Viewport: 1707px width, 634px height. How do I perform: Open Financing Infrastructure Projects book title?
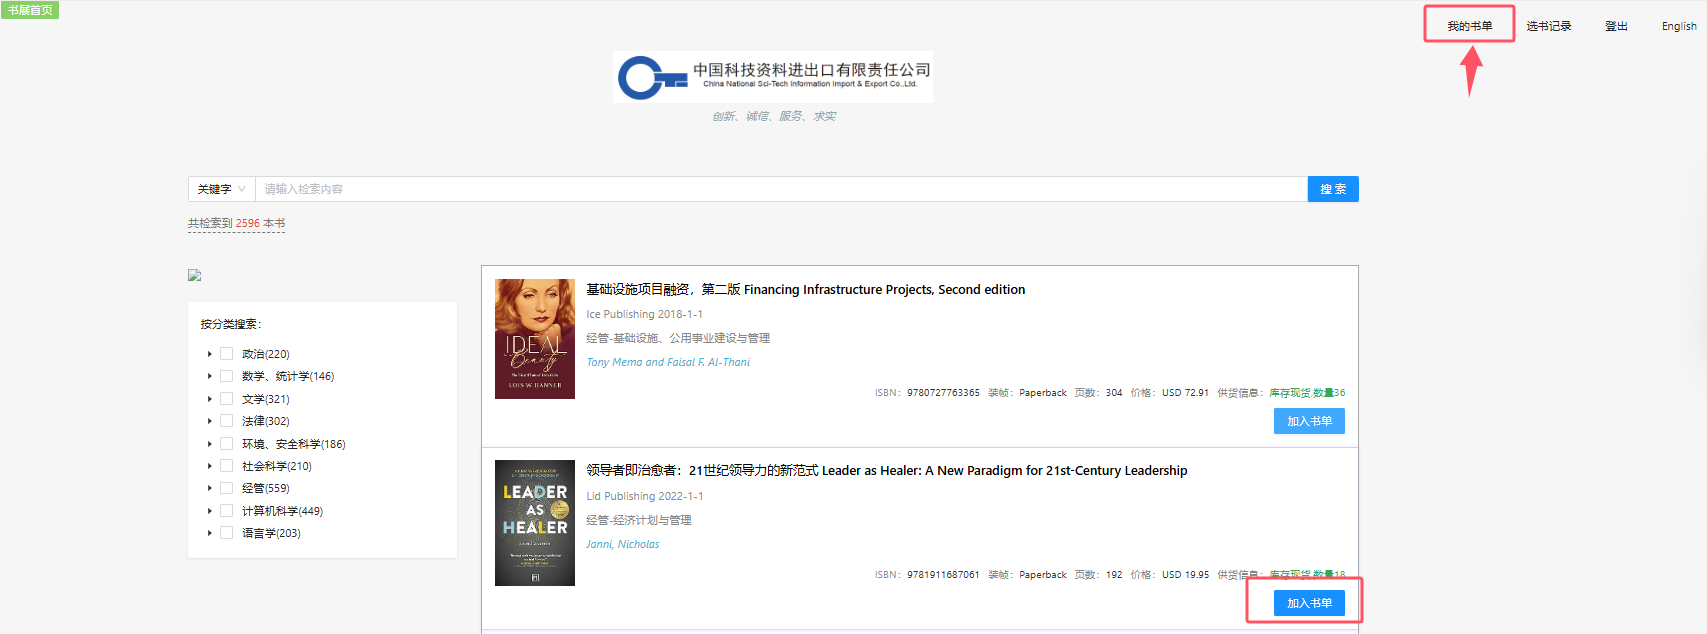click(x=805, y=290)
